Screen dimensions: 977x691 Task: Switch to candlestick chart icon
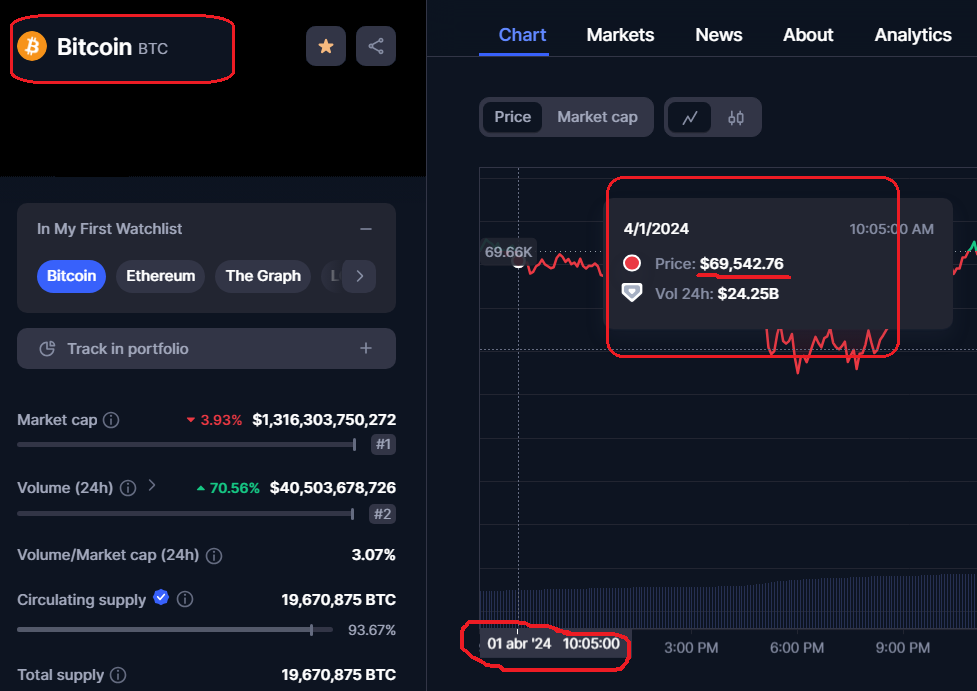tap(736, 117)
